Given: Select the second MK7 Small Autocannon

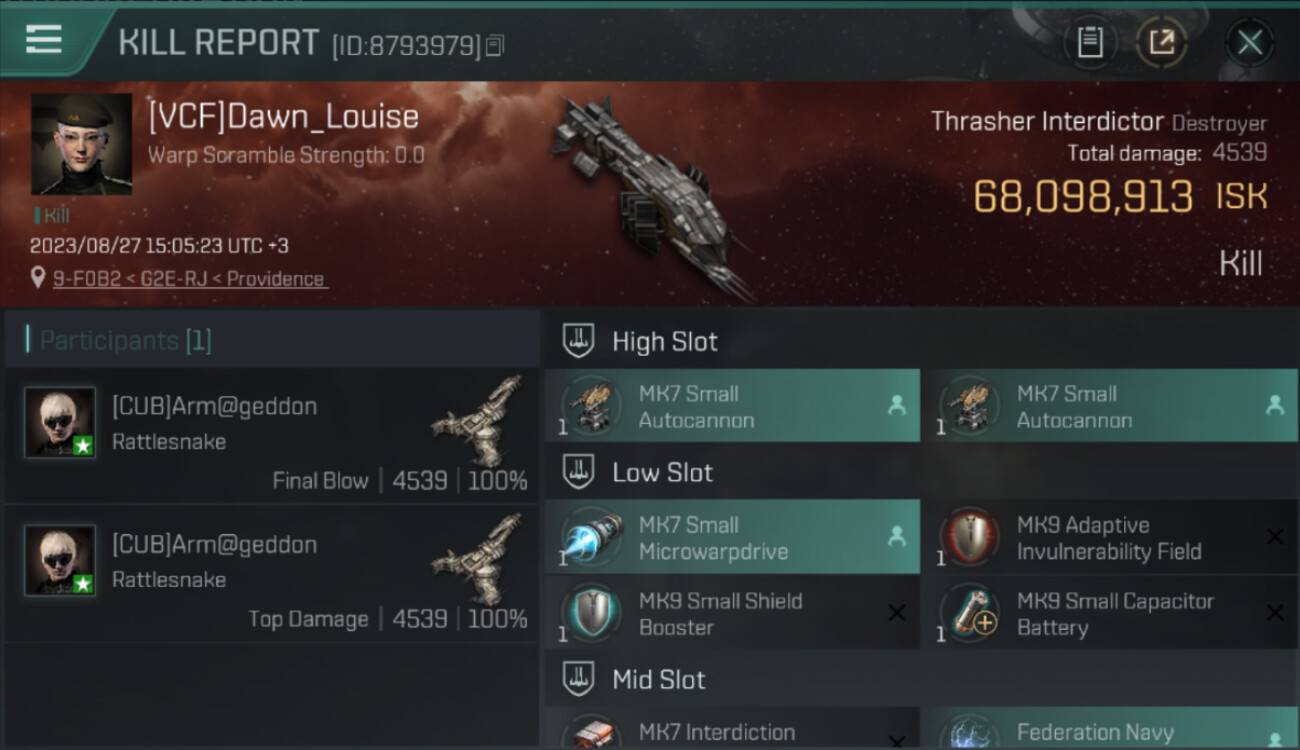Looking at the screenshot, I should pyautogui.click(x=1110, y=406).
